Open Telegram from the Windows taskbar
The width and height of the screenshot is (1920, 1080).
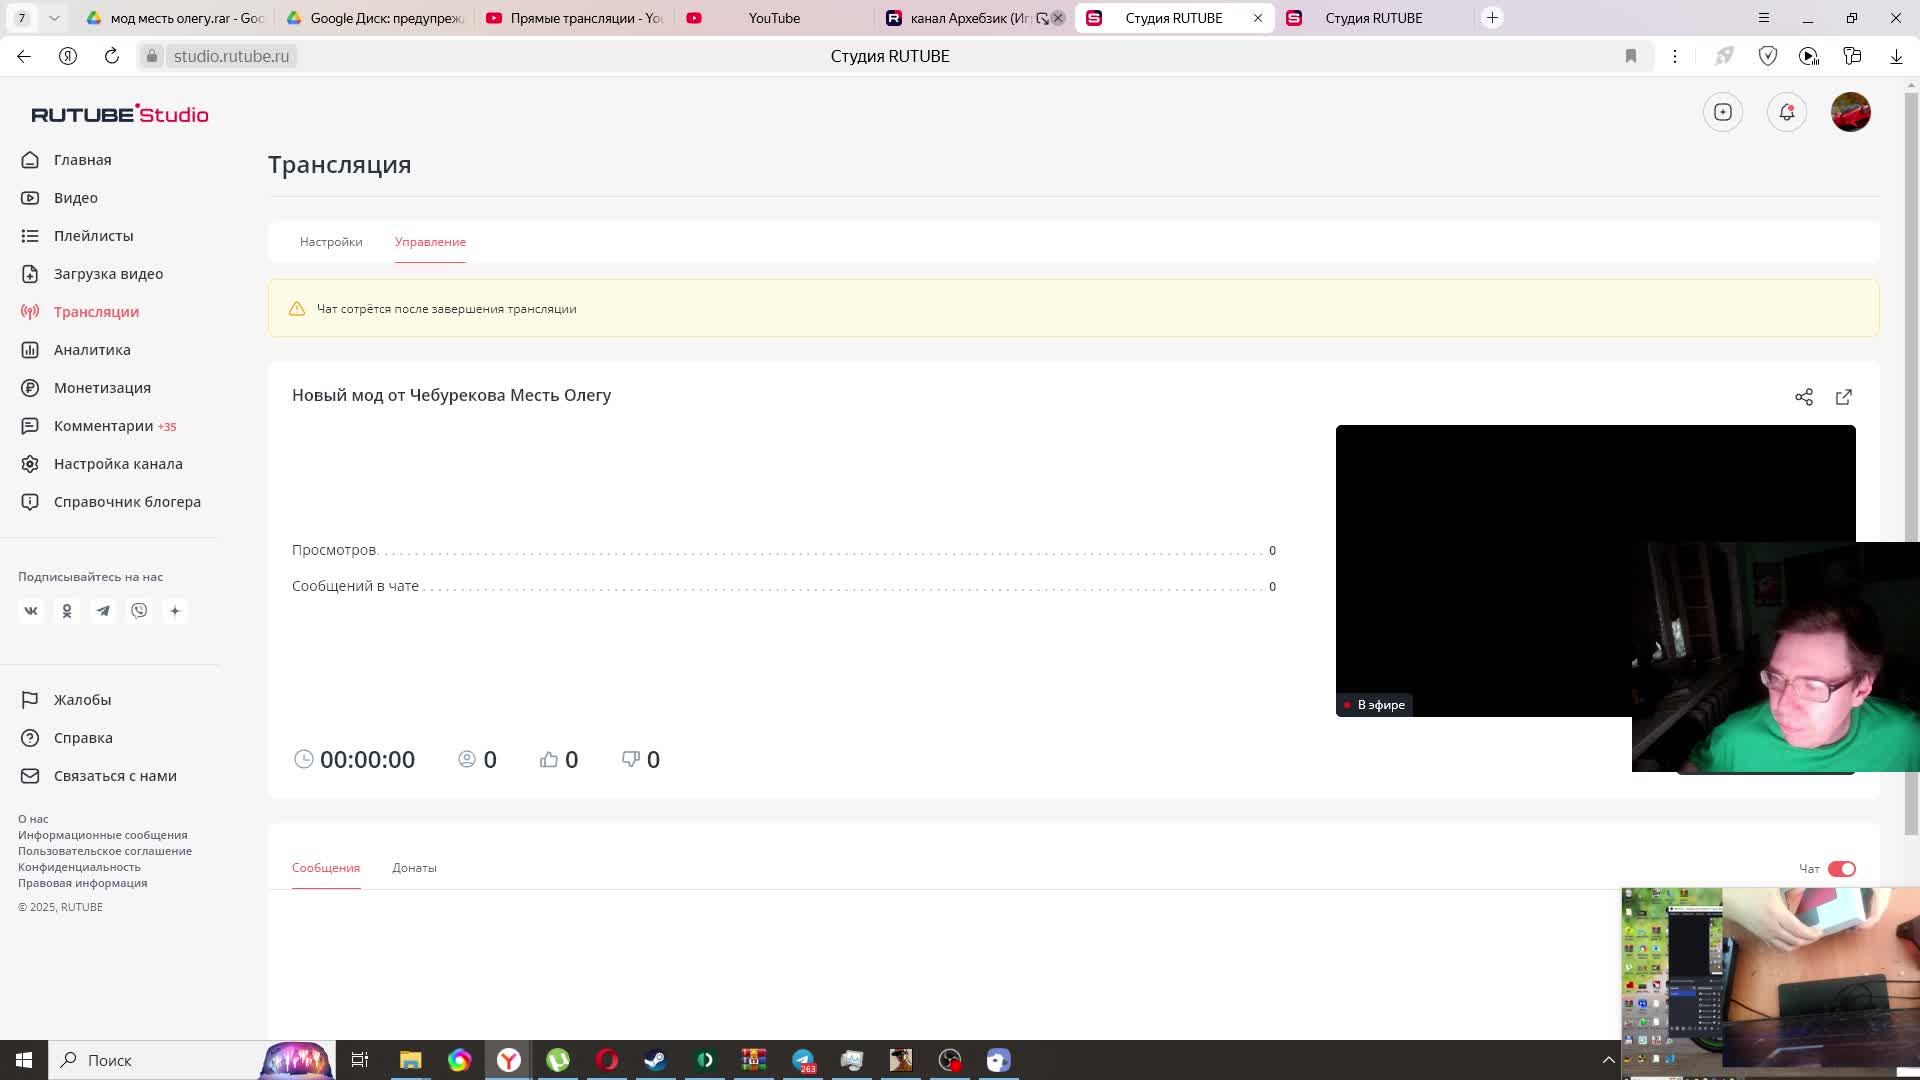803,1060
